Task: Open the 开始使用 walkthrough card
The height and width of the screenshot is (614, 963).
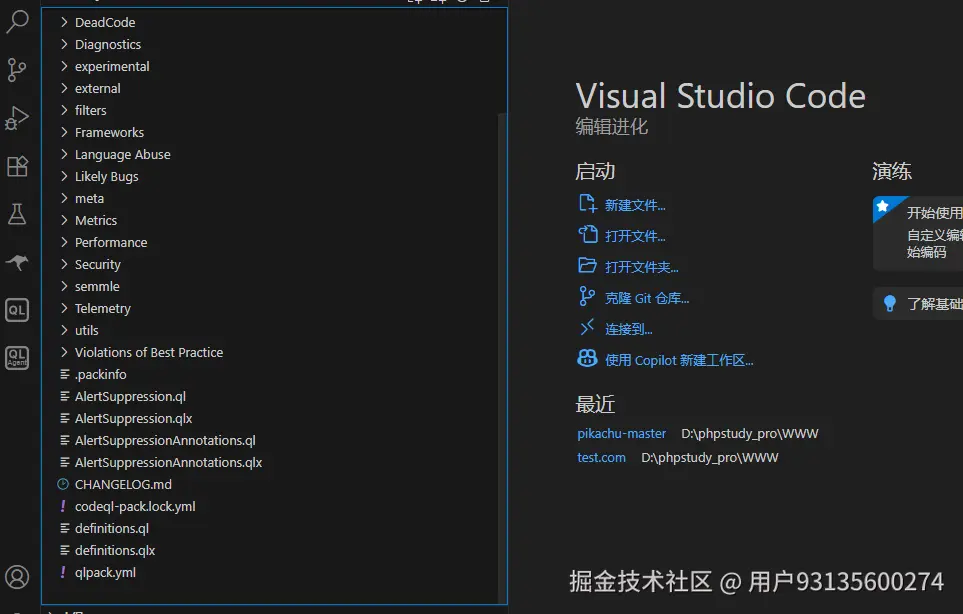Action: click(x=918, y=233)
